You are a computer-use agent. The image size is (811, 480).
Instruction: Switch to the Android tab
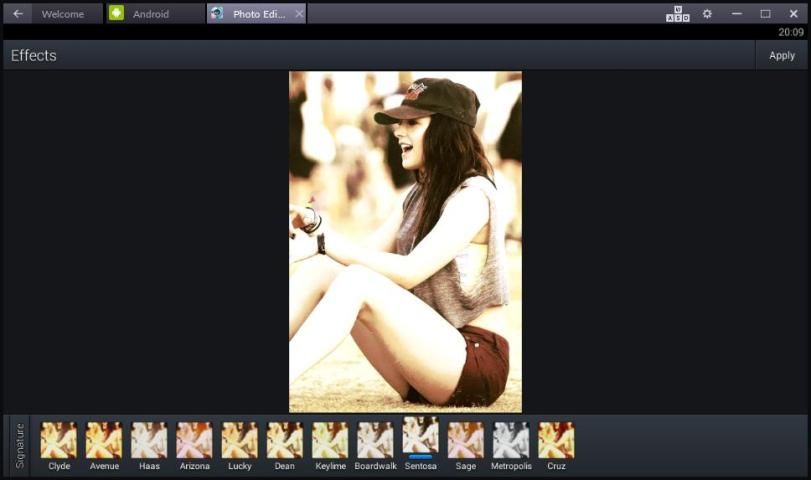(x=152, y=14)
